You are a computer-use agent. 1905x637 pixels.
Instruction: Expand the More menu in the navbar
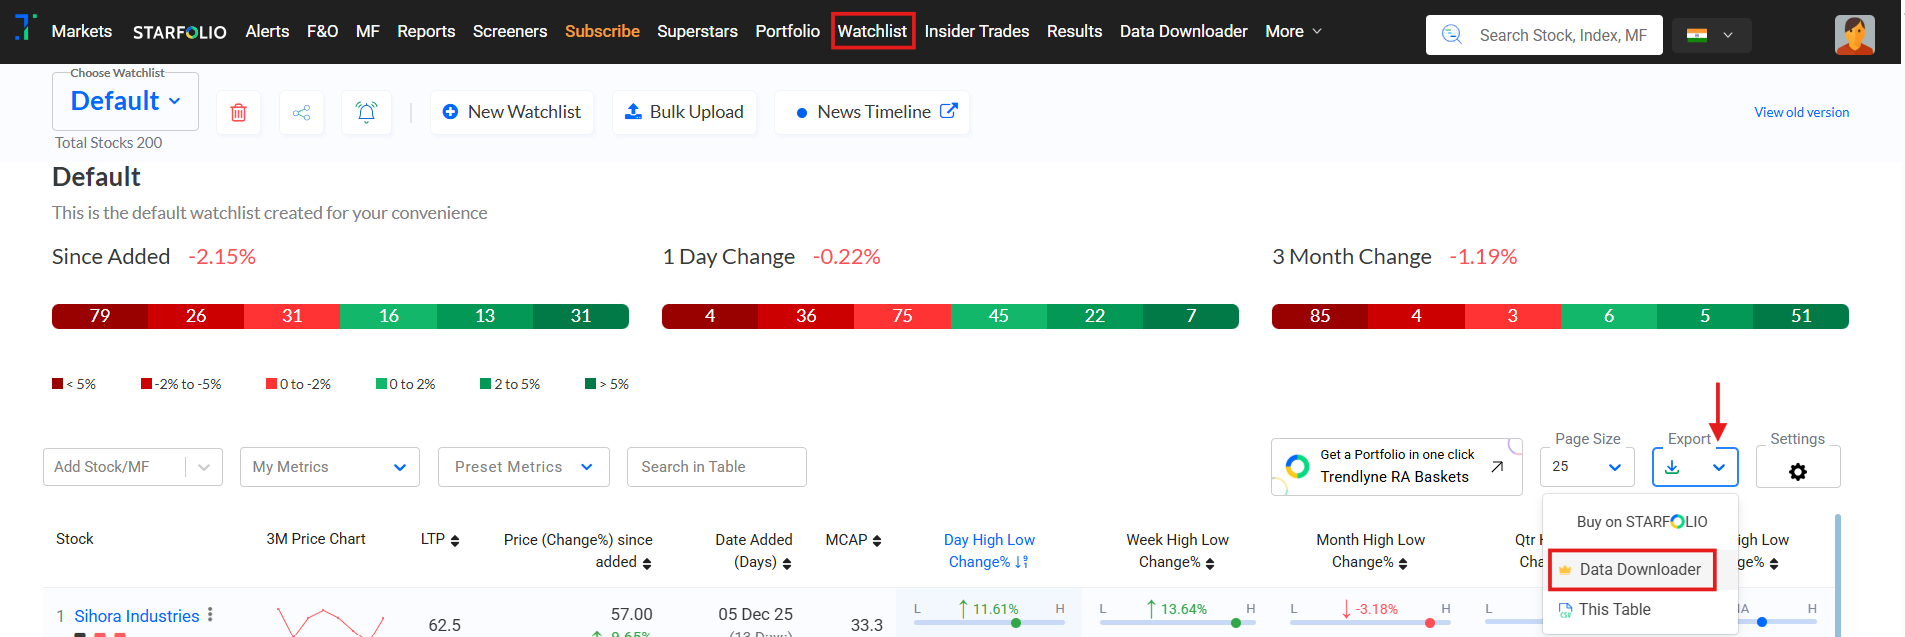click(1293, 31)
